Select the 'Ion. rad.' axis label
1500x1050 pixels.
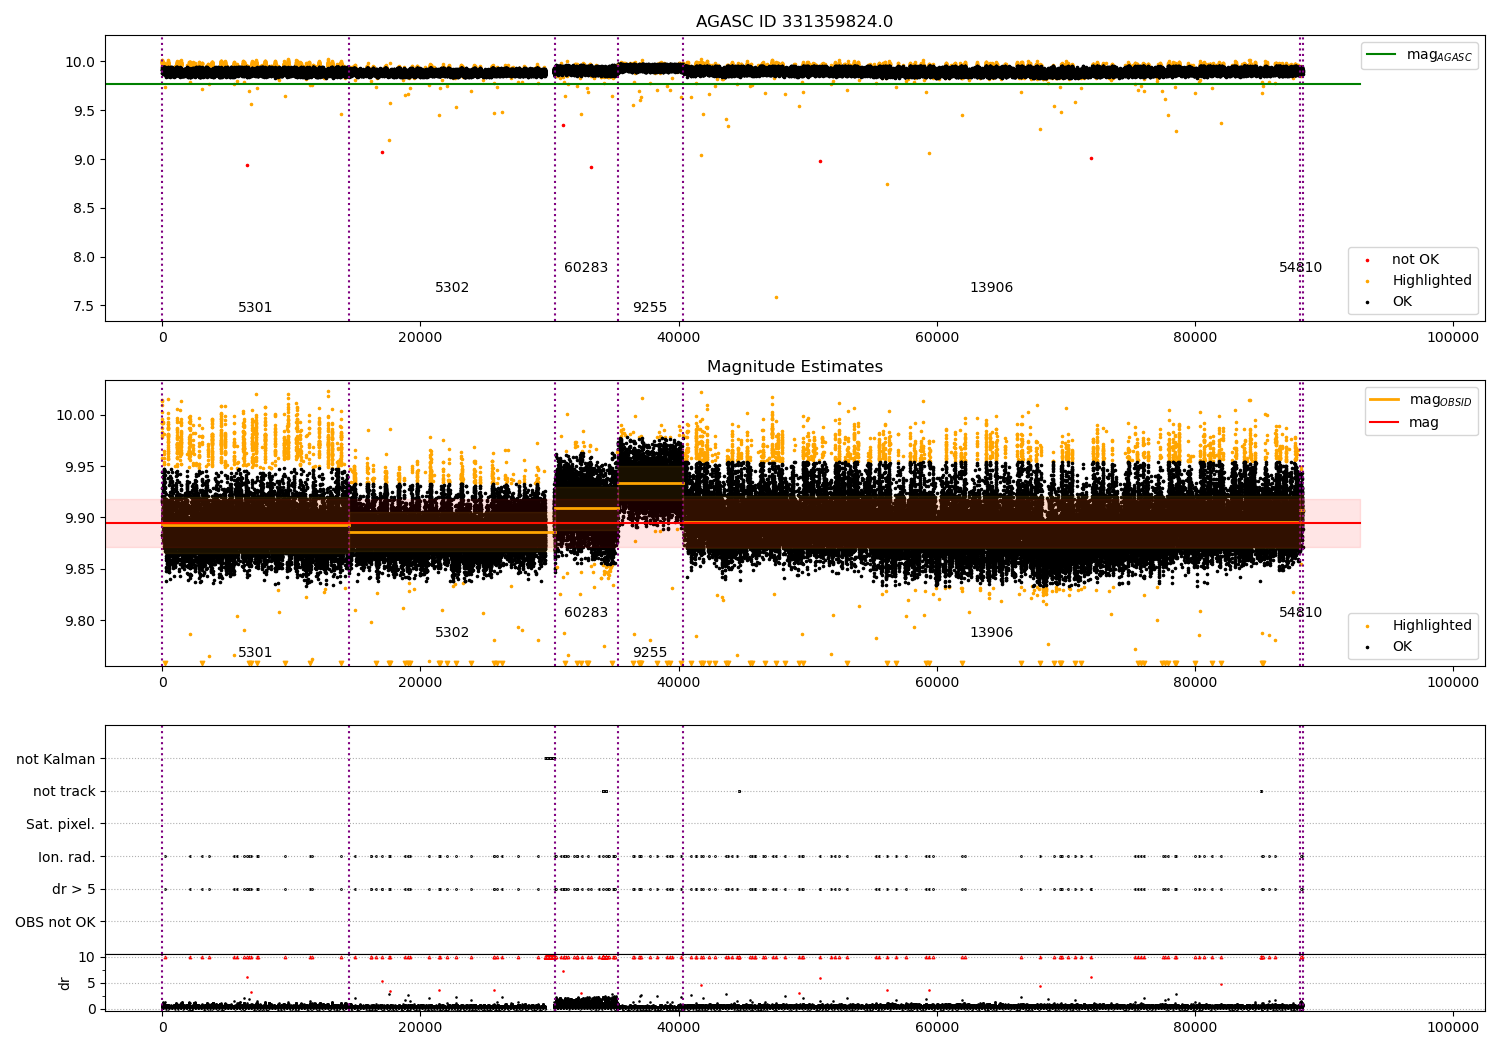coord(67,857)
